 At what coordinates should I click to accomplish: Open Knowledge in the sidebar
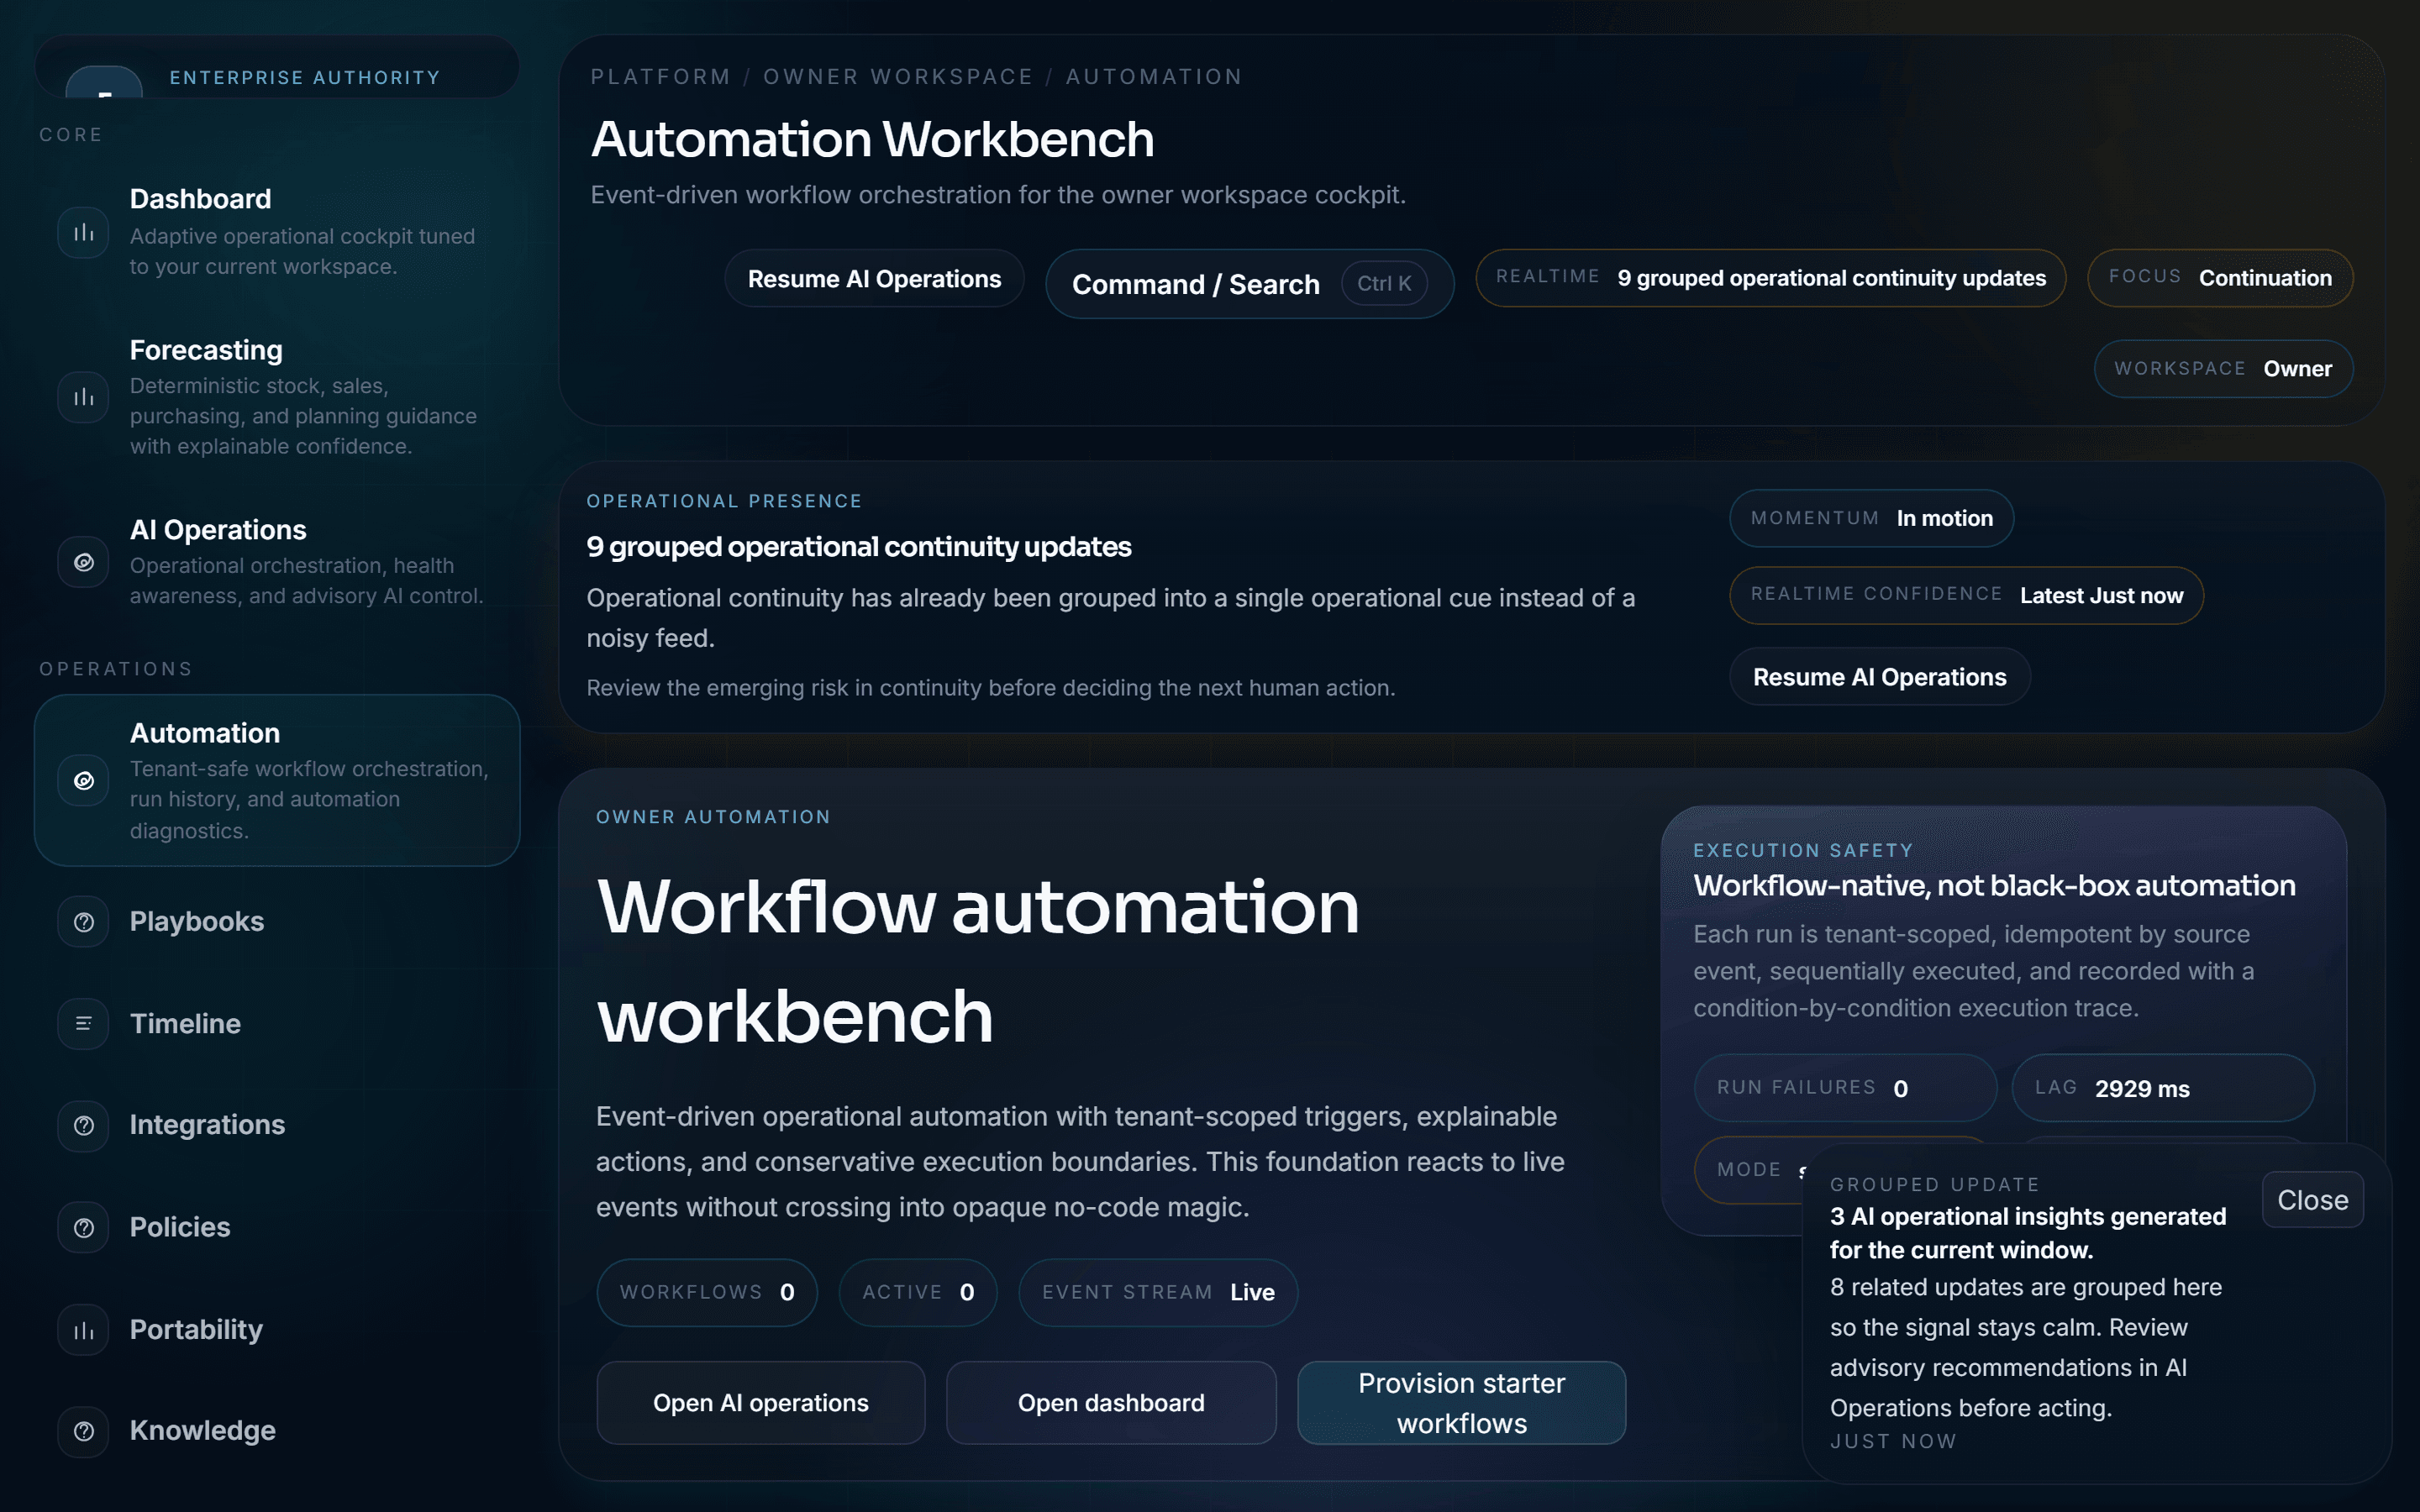(277, 1431)
